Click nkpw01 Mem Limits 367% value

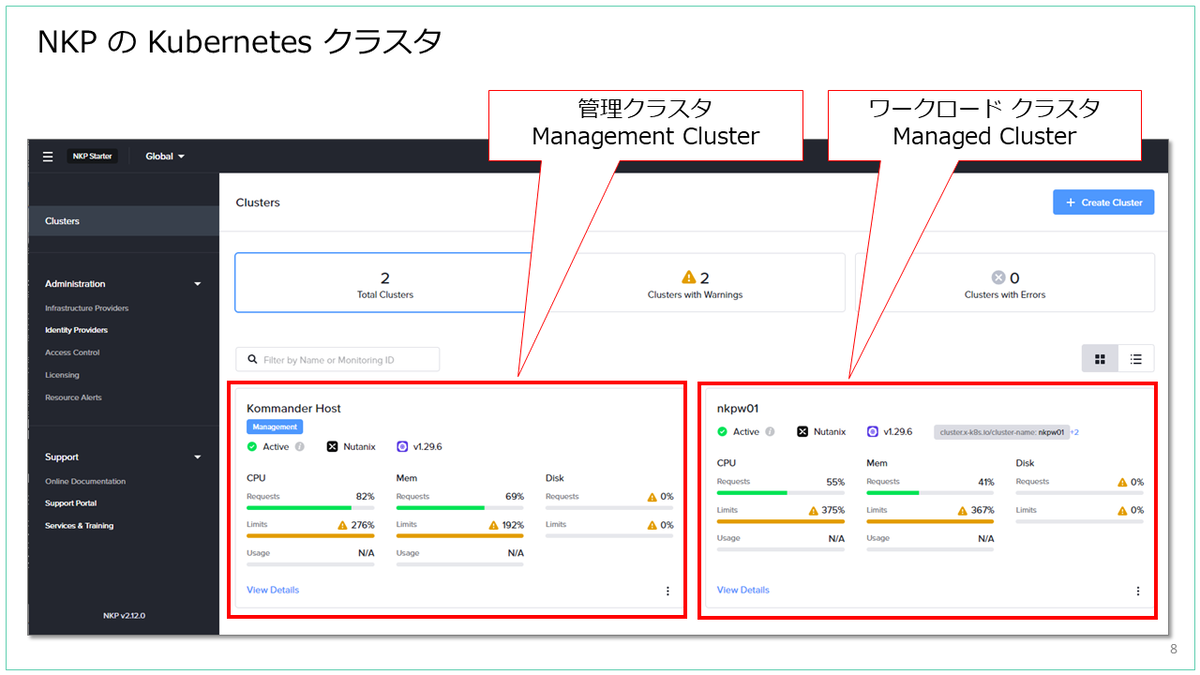[x=983, y=510]
